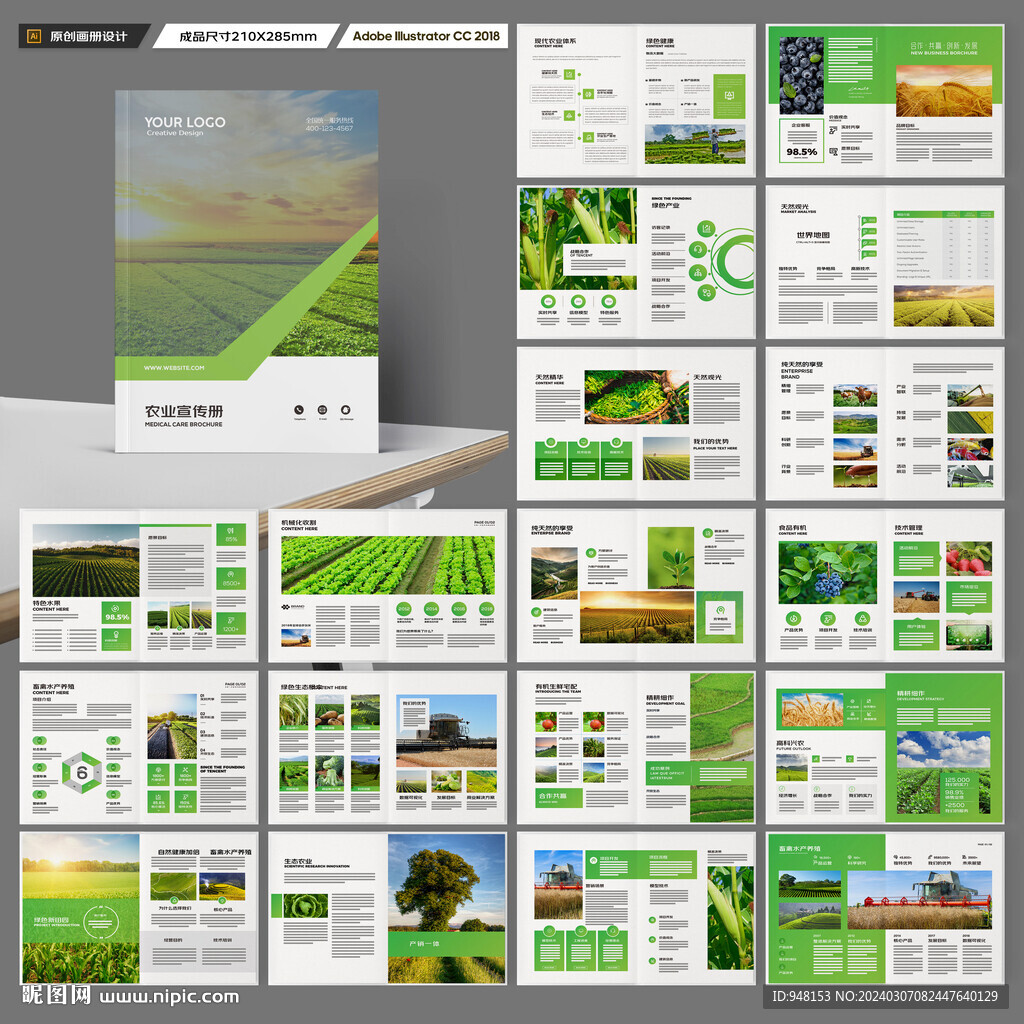Click the tea leaves basket photo
The image size is (1024, 1024).
click(637, 397)
